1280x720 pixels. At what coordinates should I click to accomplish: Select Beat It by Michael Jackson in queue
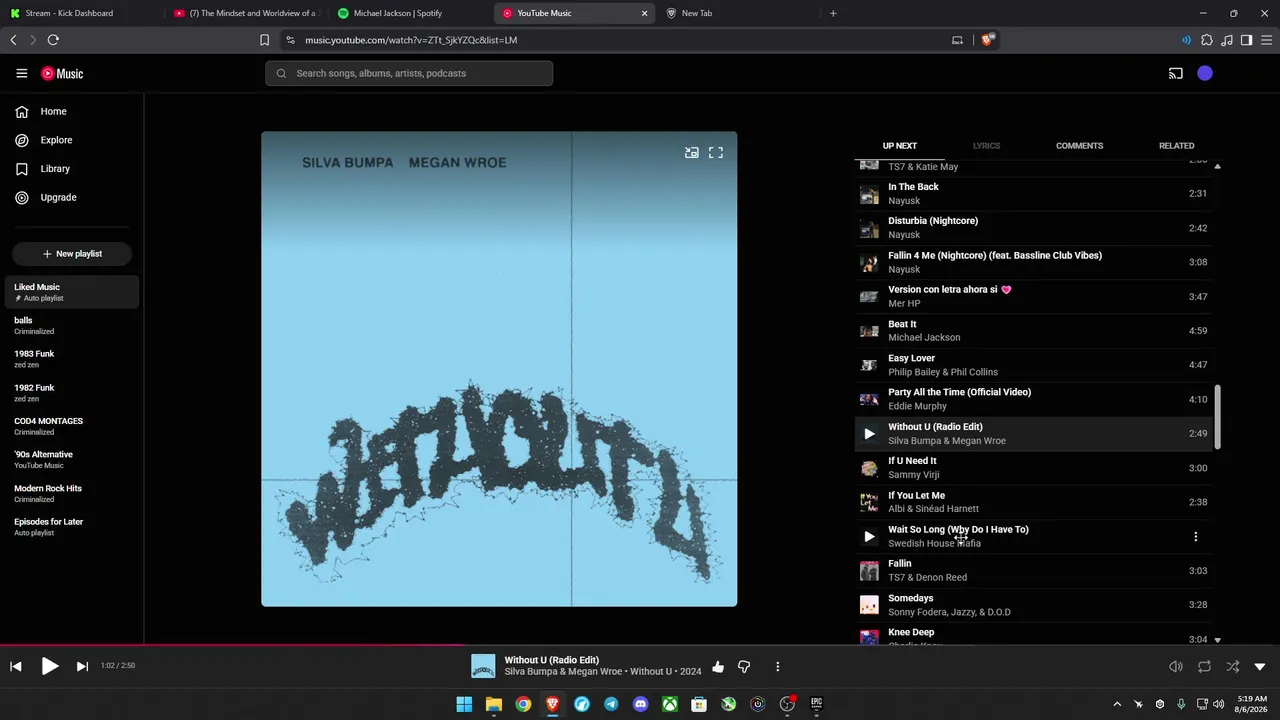(1033, 331)
